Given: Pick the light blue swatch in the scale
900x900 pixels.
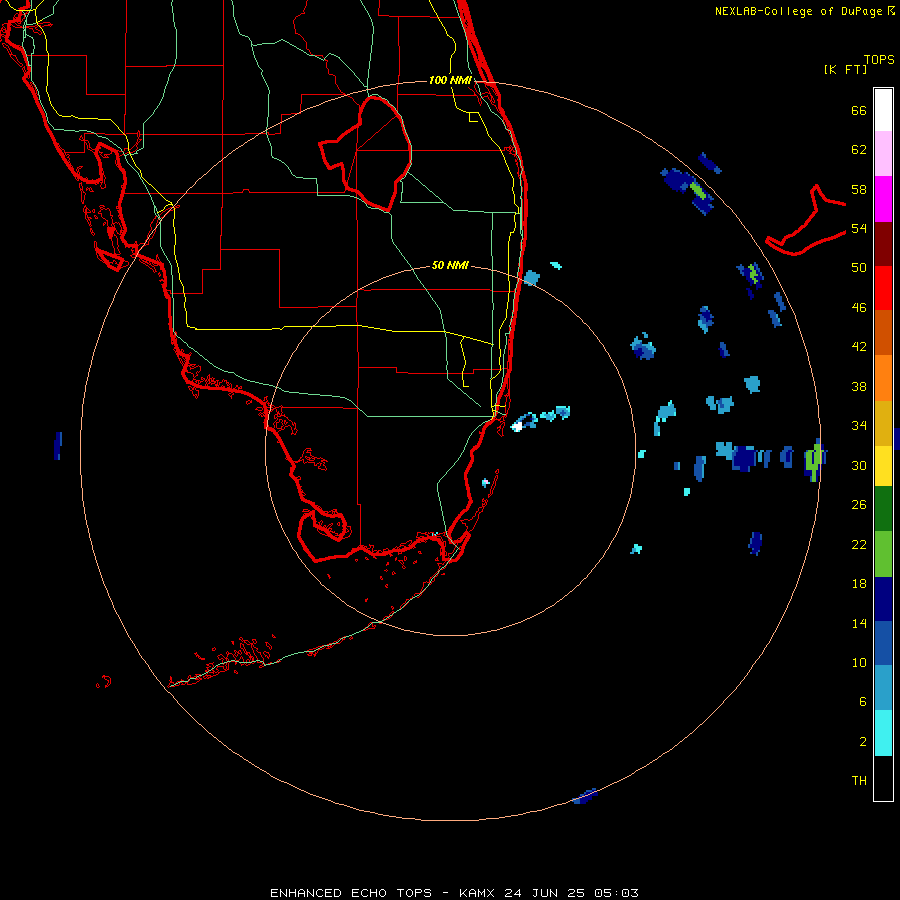Looking at the screenshot, I should [883, 688].
